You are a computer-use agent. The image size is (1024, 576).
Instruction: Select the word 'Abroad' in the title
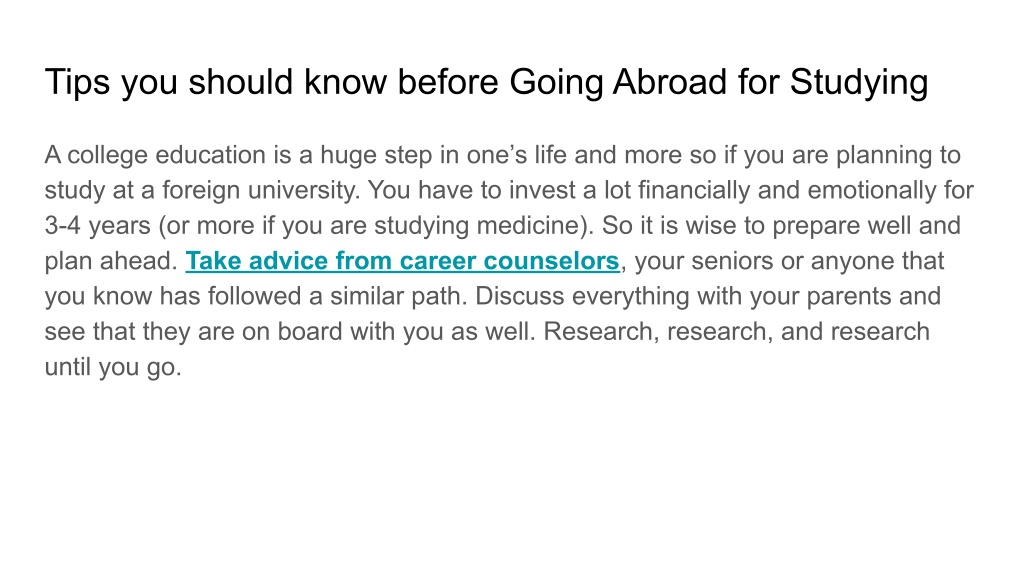(x=669, y=82)
